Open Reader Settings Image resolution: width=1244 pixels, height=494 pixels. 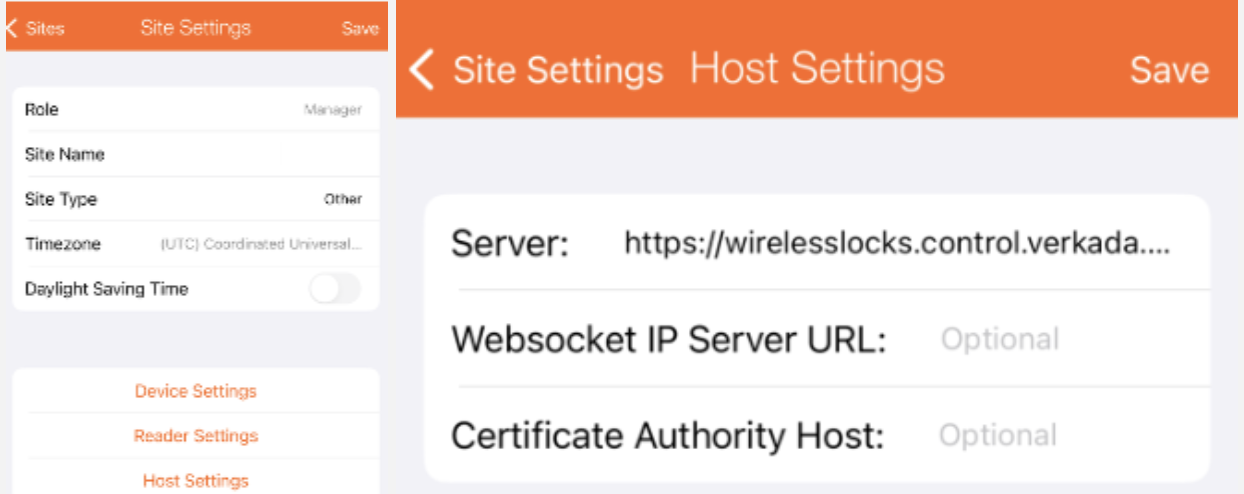pyautogui.click(x=196, y=436)
